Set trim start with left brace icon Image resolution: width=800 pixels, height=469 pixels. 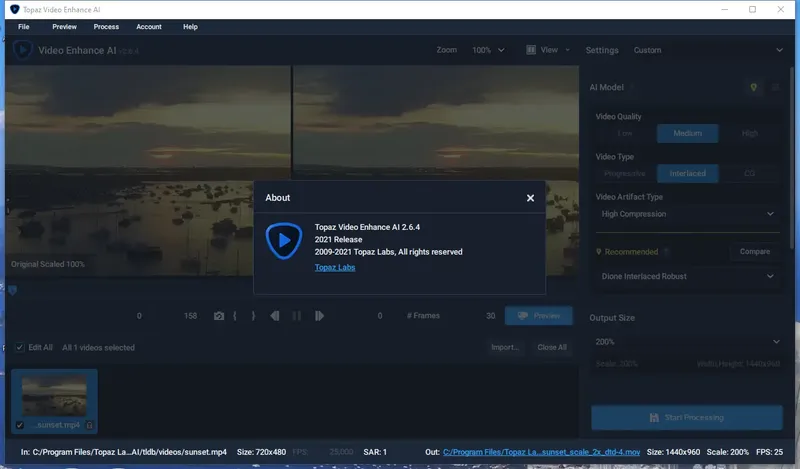point(235,316)
